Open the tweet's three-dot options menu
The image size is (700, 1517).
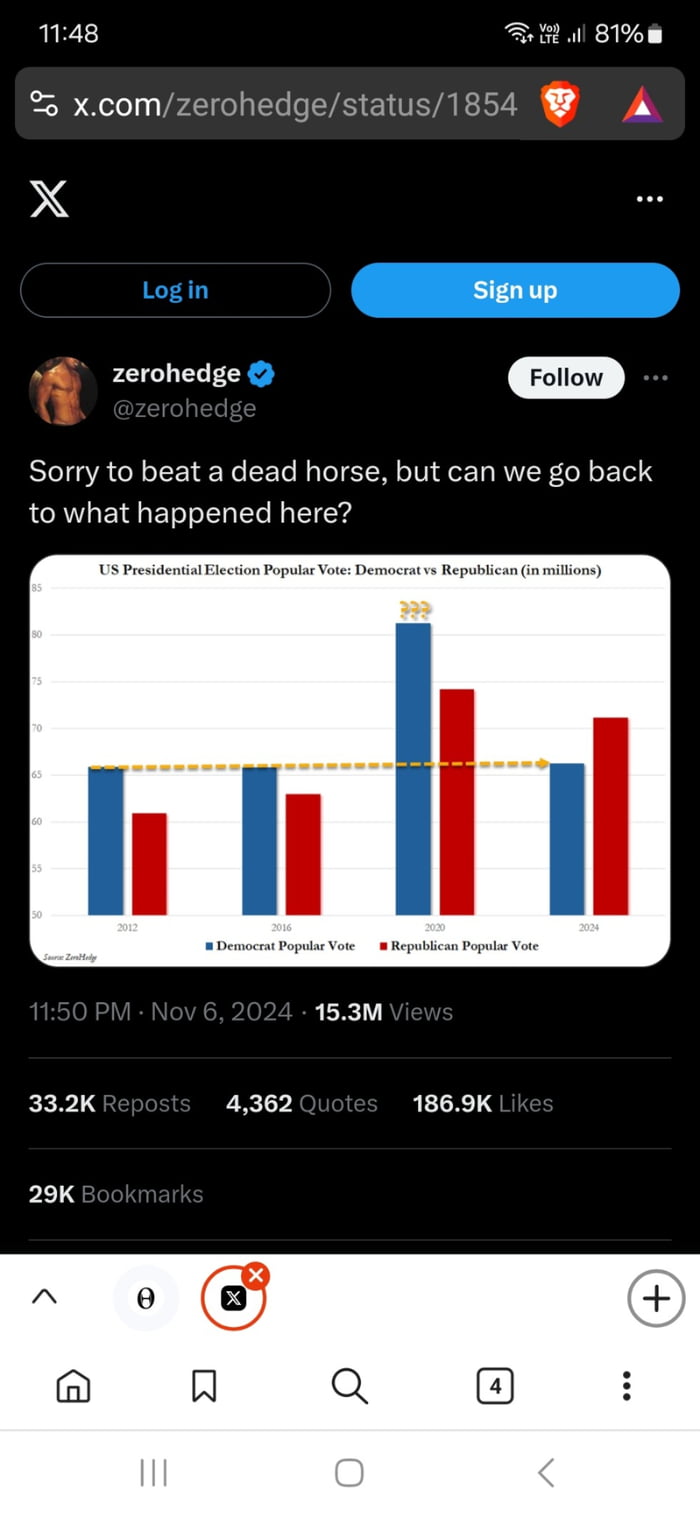click(x=655, y=378)
